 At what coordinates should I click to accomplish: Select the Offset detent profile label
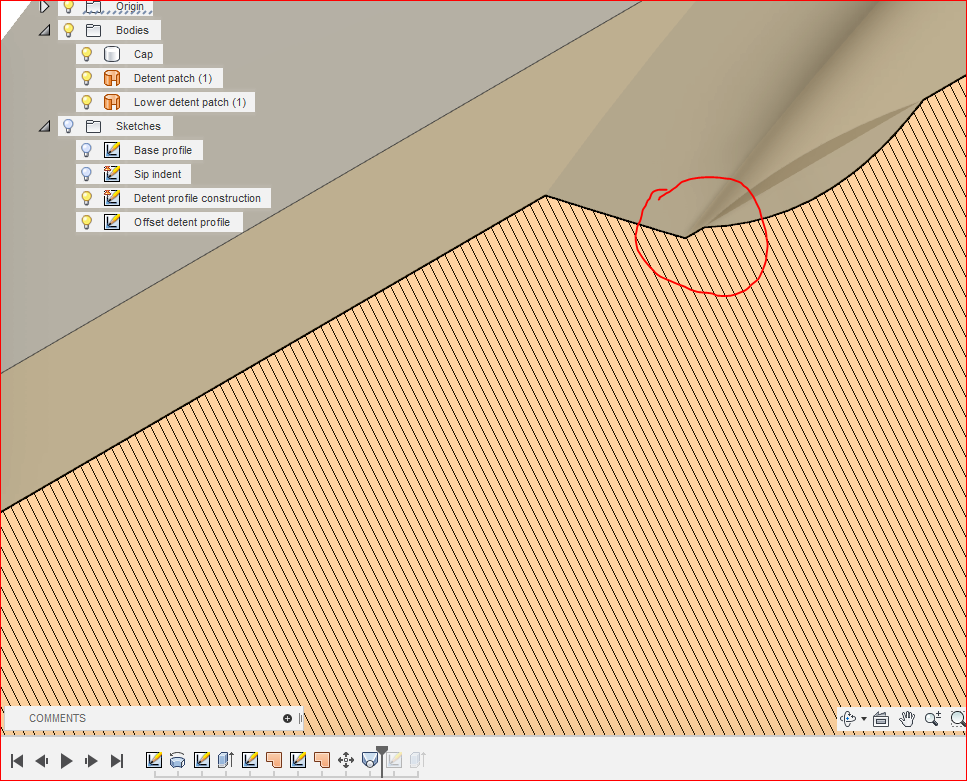click(x=182, y=223)
